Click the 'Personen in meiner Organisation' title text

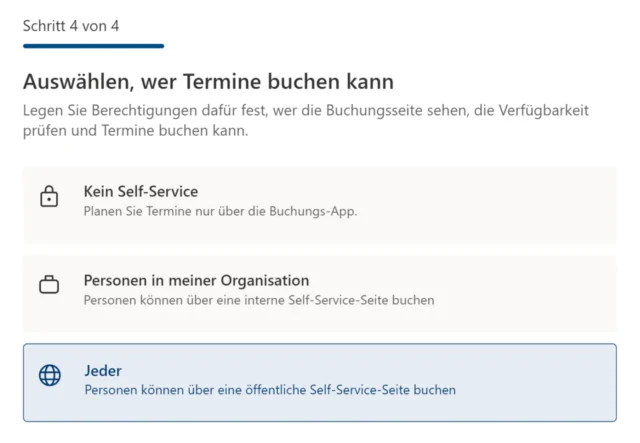pyautogui.click(x=196, y=280)
